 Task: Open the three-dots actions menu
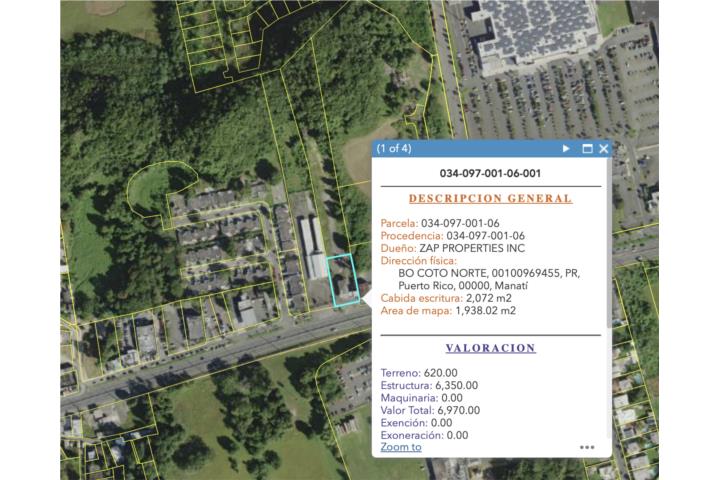(x=587, y=447)
